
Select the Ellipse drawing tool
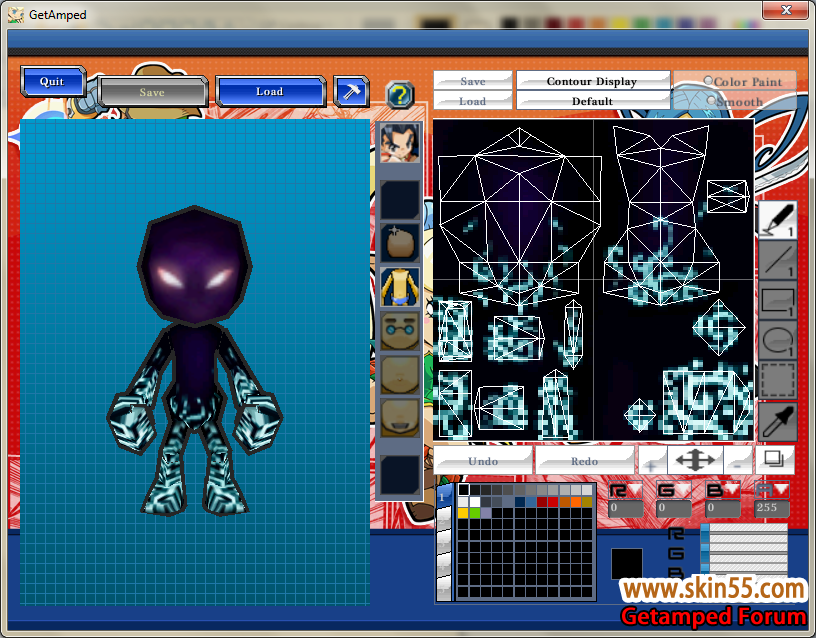point(777,340)
